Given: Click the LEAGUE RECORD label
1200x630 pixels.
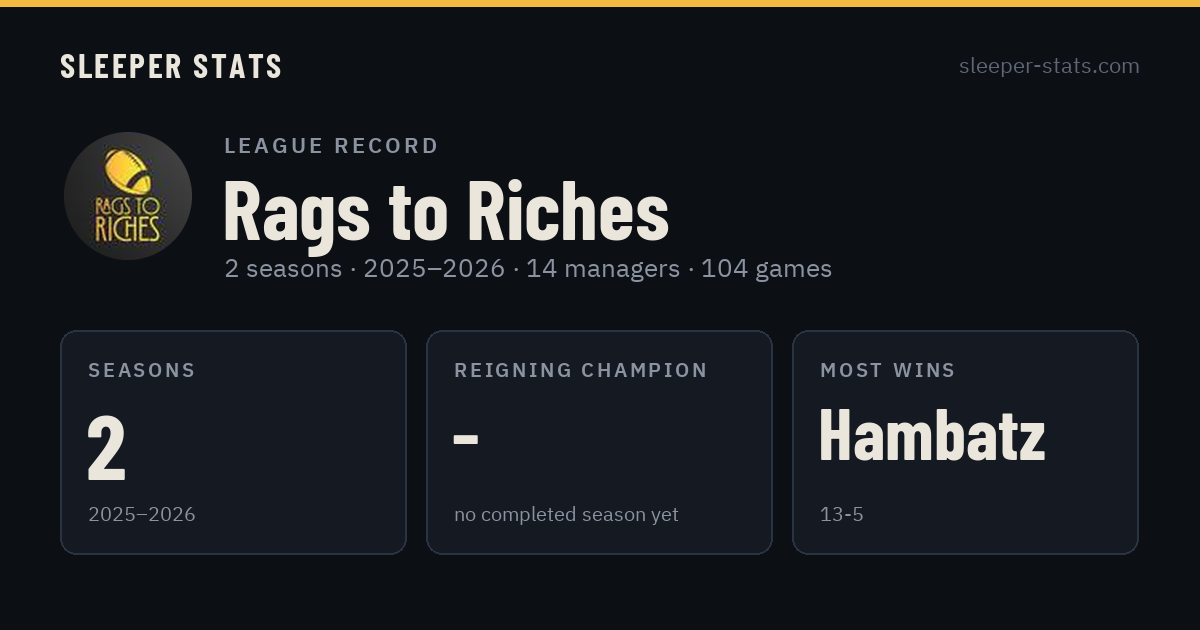Looking at the screenshot, I should [332, 146].
